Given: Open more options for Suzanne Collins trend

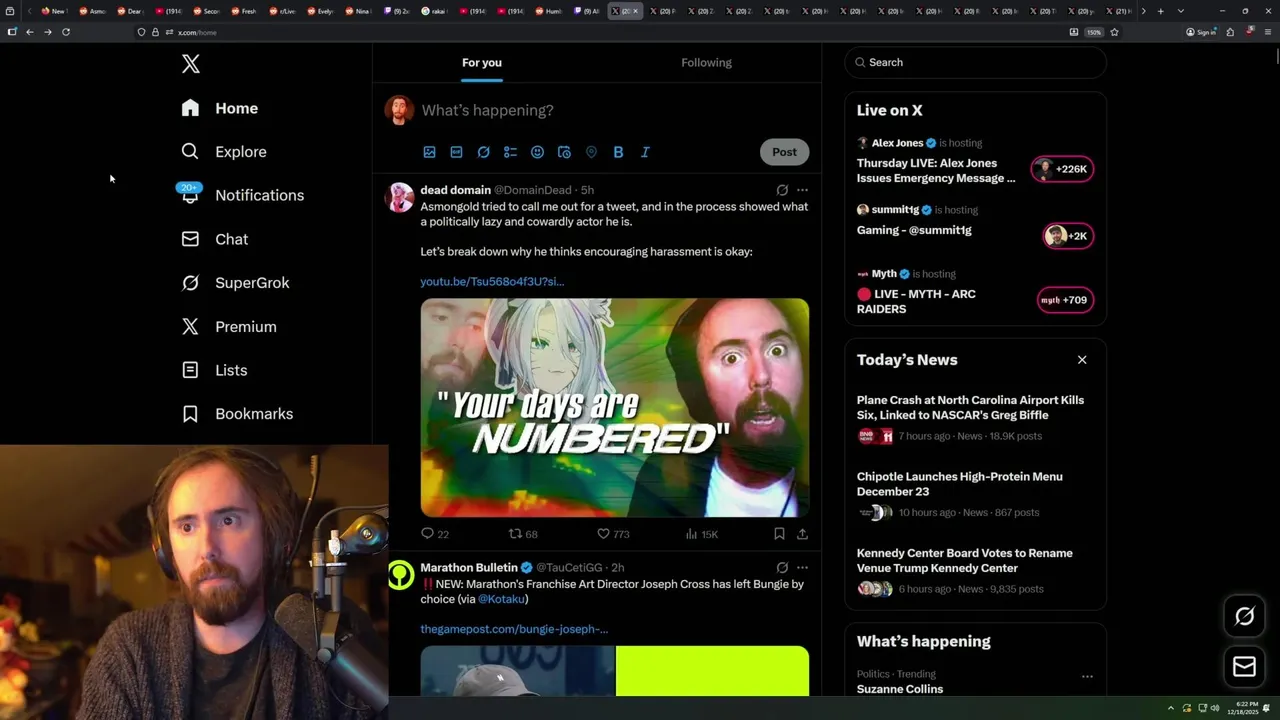Looking at the screenshot, I should click(1087, 677).
